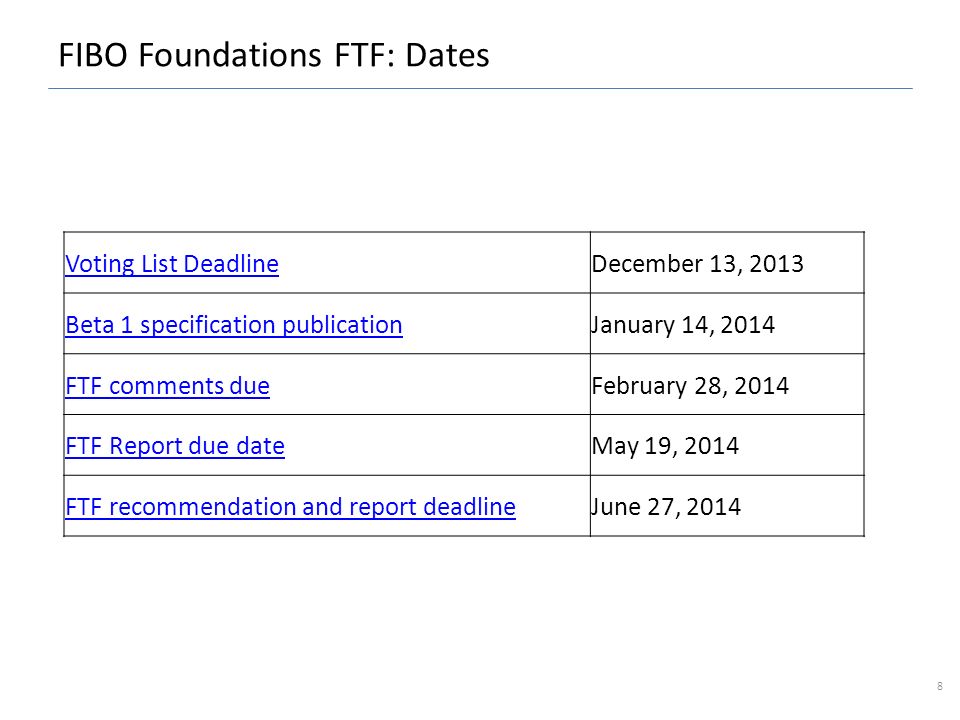Select the December 13, 2013 date cell
This screenshot has height=720, width=960.
(x=727, y=263)
